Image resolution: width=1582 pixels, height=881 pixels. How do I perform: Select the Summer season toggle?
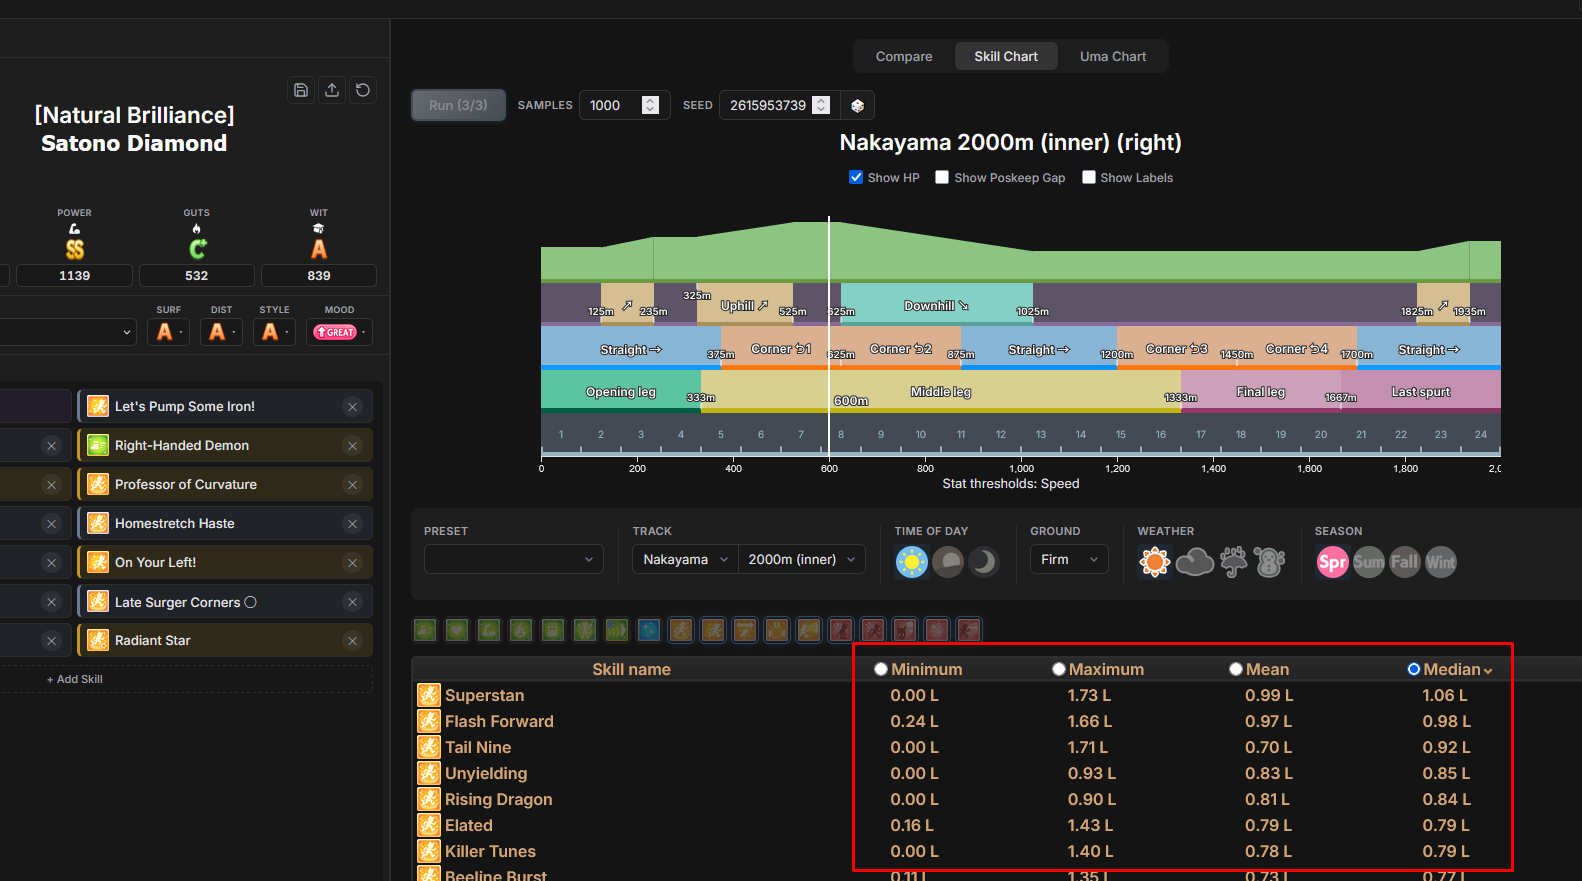[1369, 562]
